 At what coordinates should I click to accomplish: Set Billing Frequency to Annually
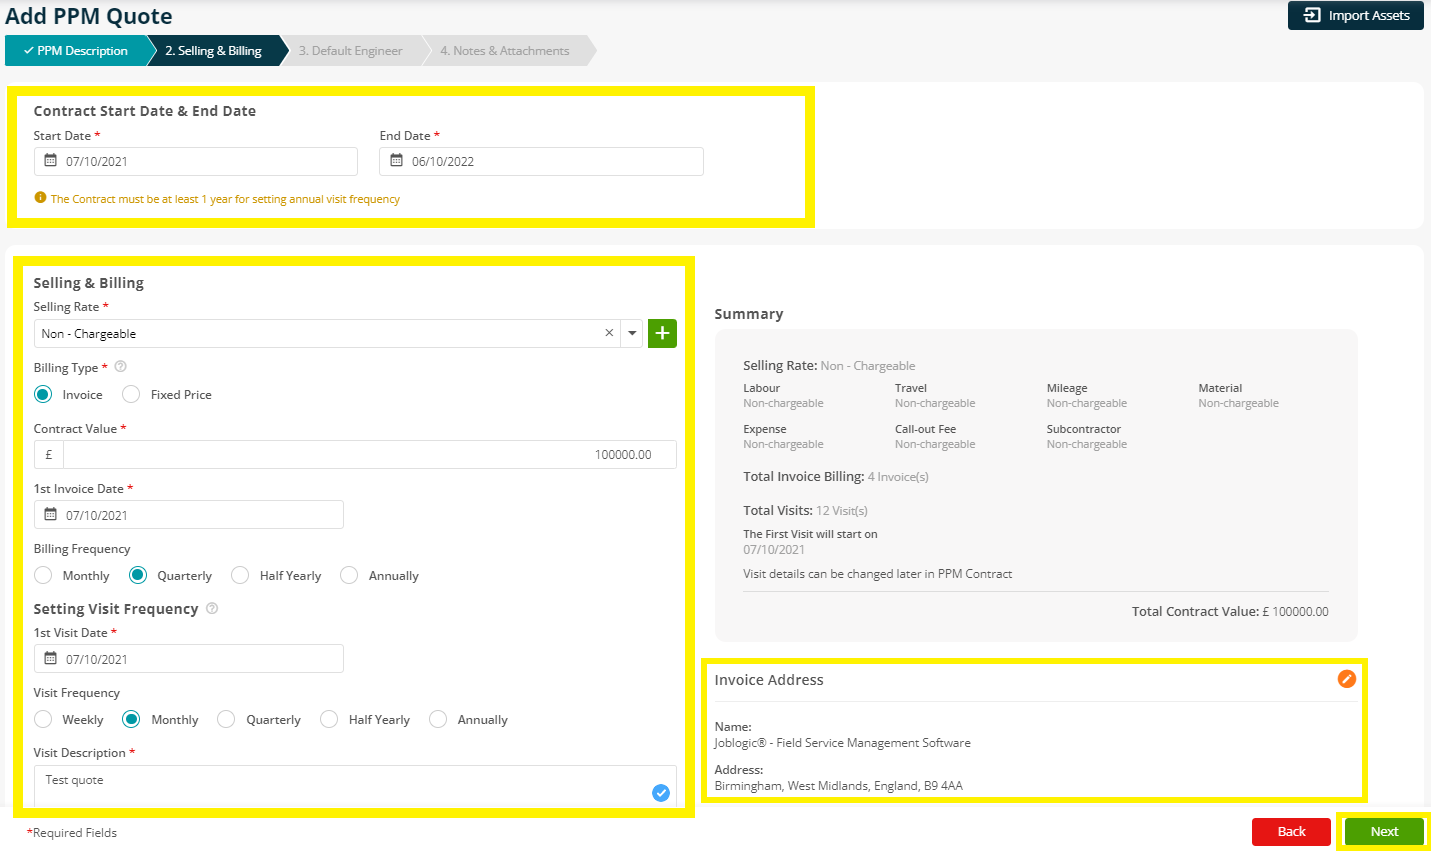[349, 575]
